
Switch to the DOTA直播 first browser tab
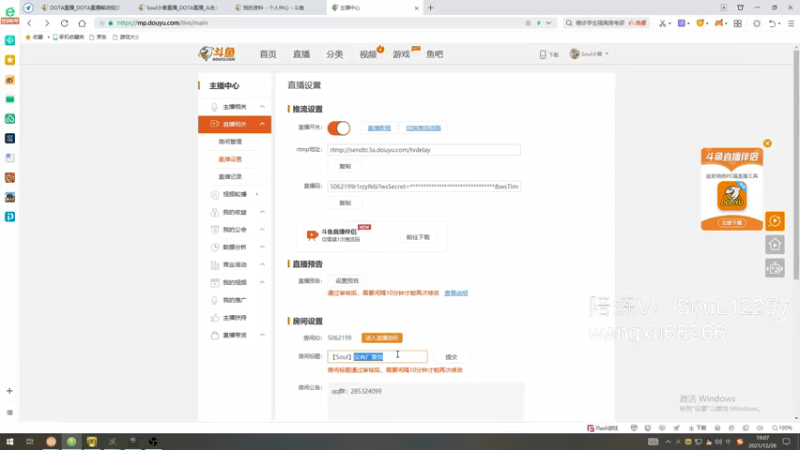click(x=83, y=8)
